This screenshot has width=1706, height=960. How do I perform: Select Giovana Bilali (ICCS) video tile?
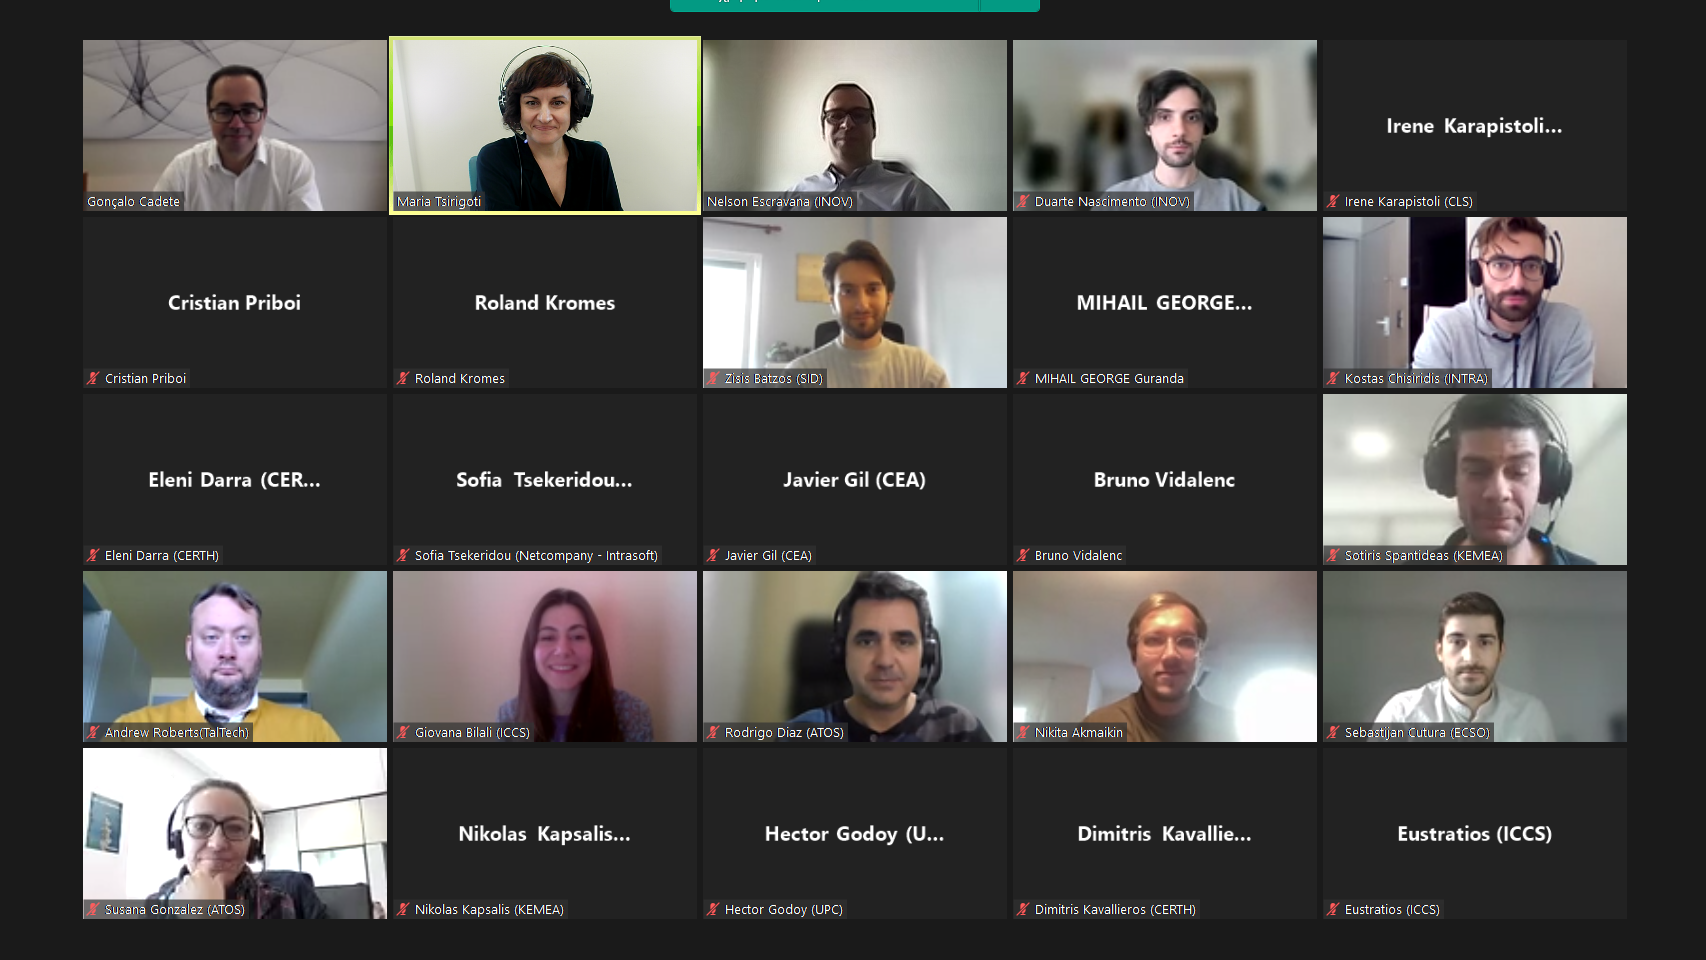click(545, 656)
